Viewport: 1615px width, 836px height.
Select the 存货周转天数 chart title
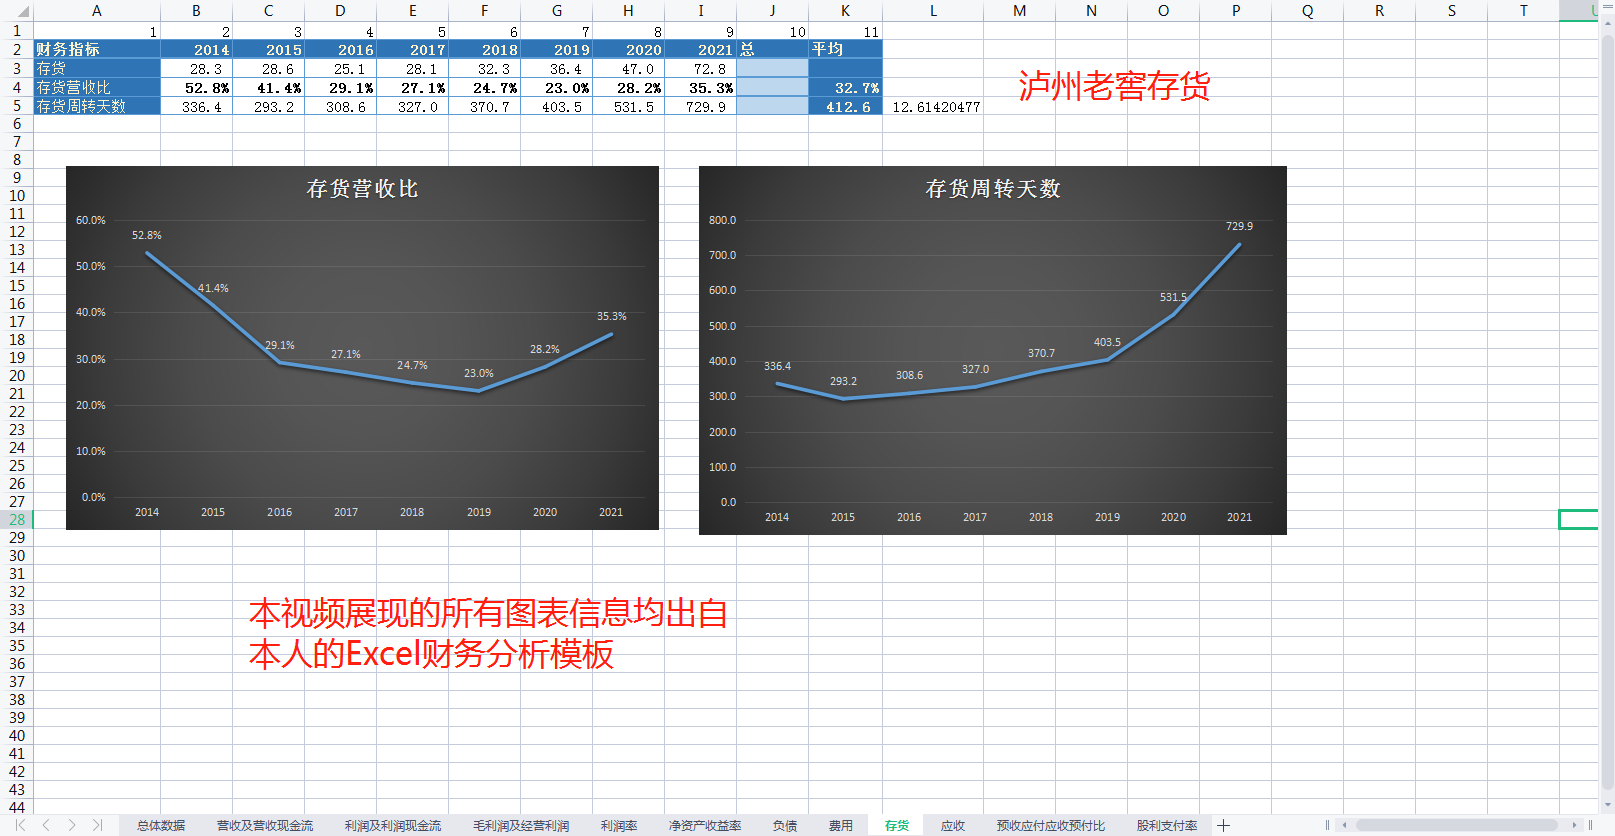992,189
